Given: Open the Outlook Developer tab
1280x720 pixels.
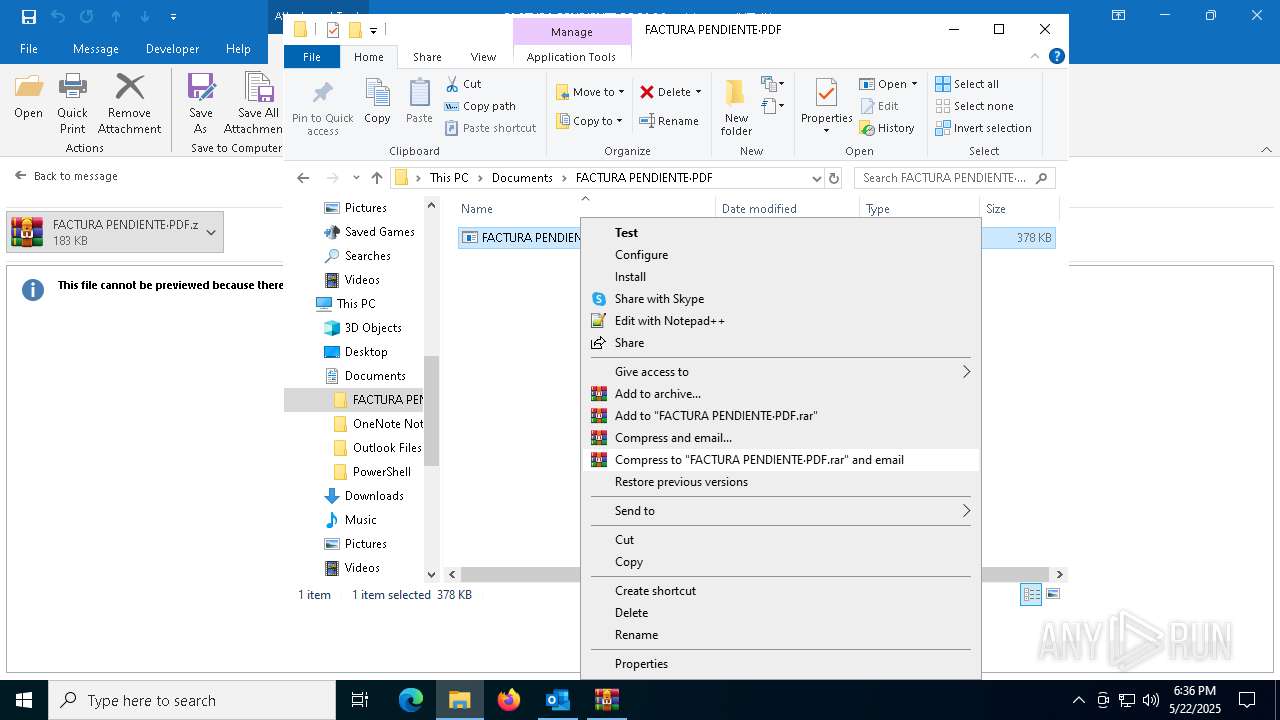Looking at the screenshot, I should 172,49.
